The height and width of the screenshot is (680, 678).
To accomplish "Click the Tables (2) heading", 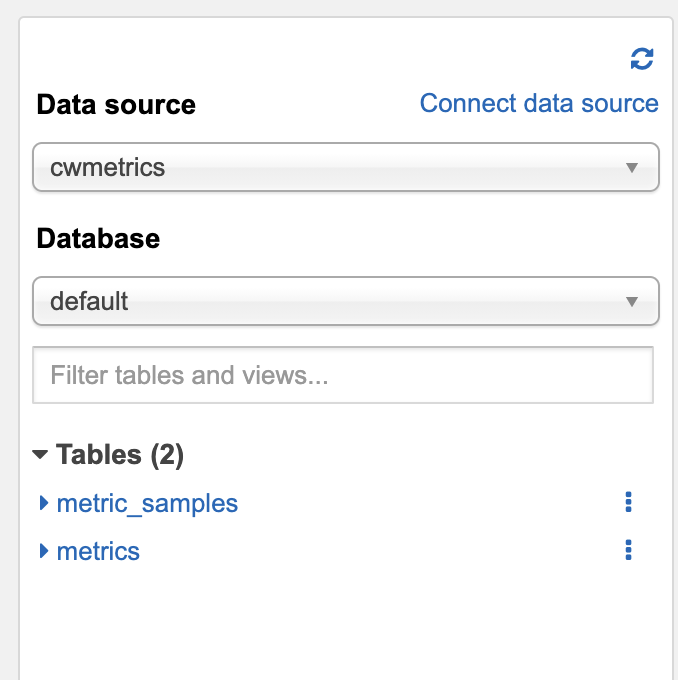I will click(x=120, y=455).
